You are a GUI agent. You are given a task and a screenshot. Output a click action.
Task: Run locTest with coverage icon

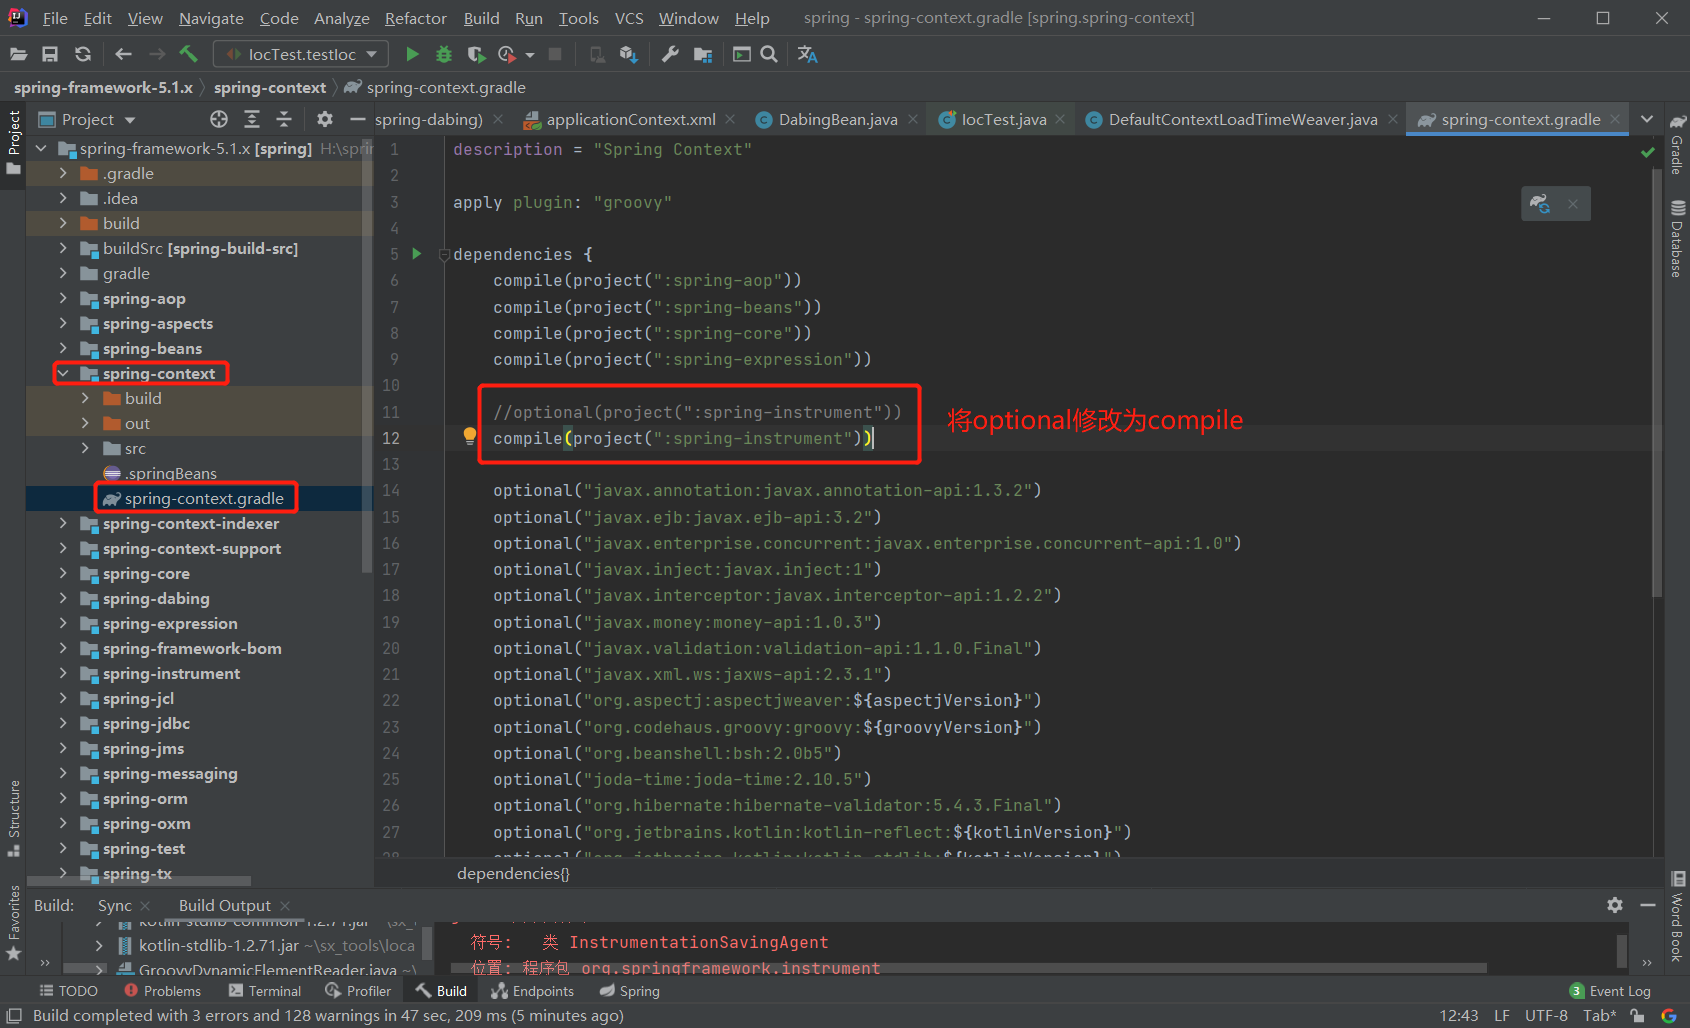click(476, 54)
